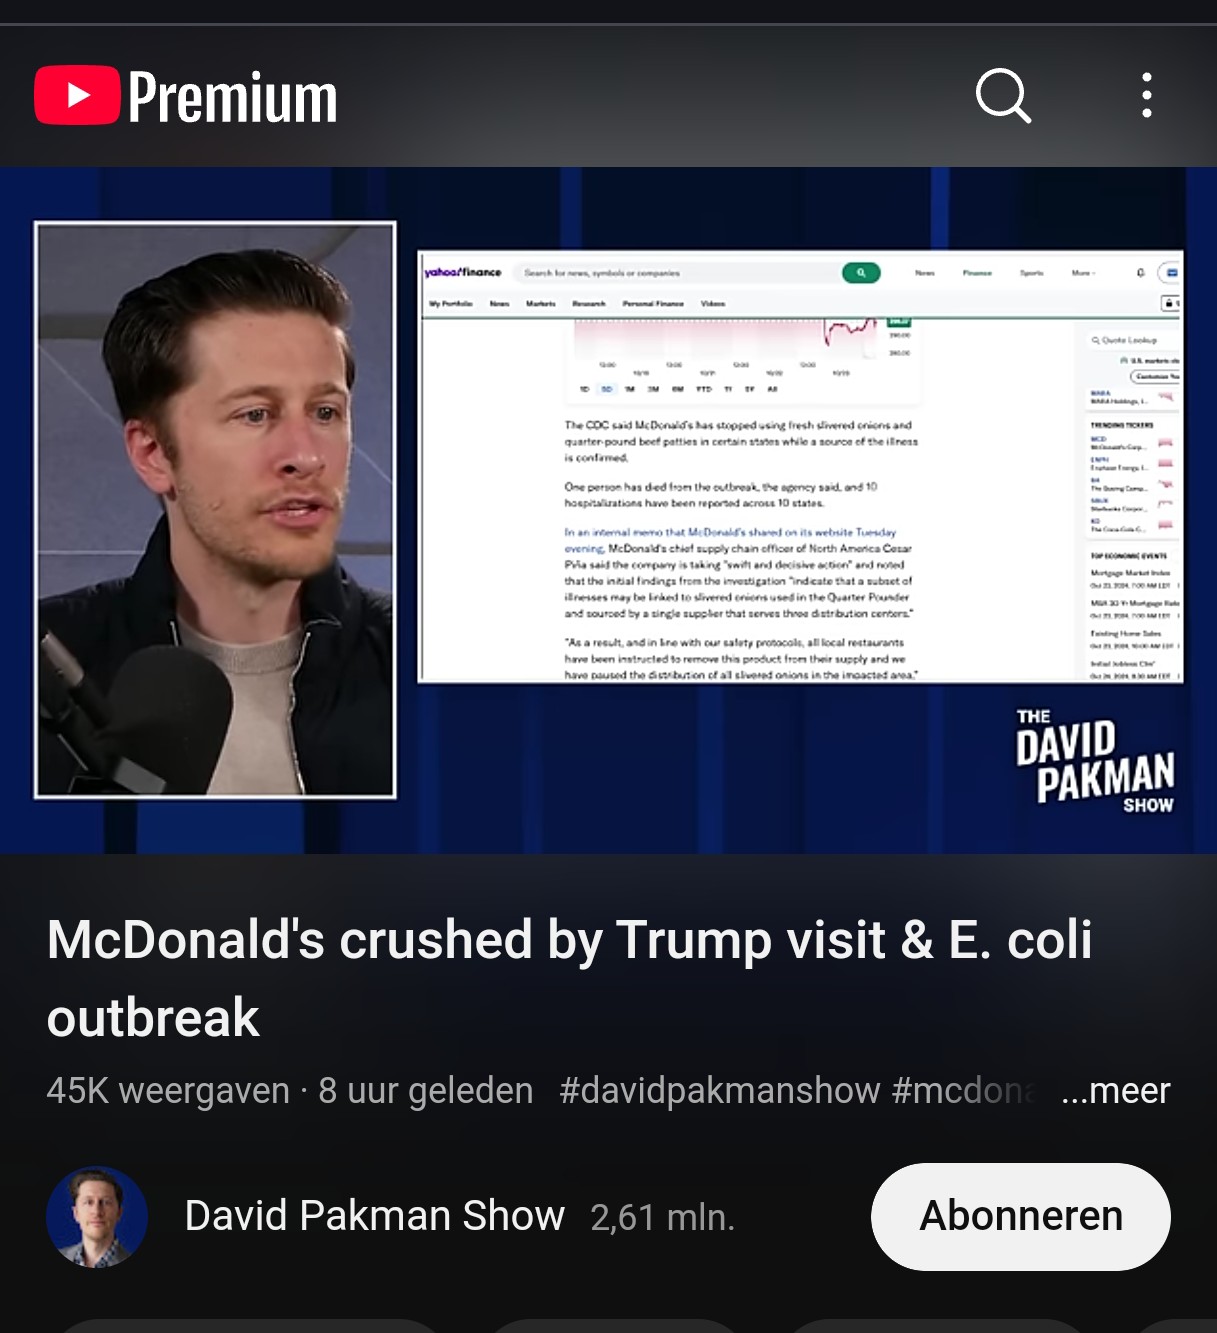Tap the #davidpakmanshow hashtag
This screenshot has width=1217, height=1333.
click(720, 1091)
